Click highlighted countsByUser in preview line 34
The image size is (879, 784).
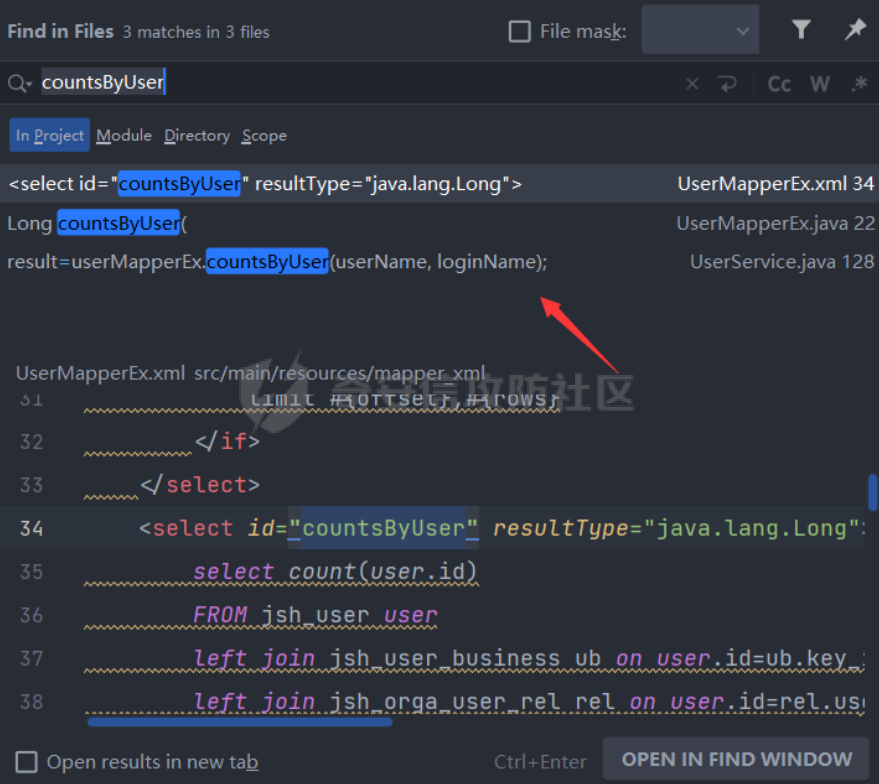tap(383, 528)
